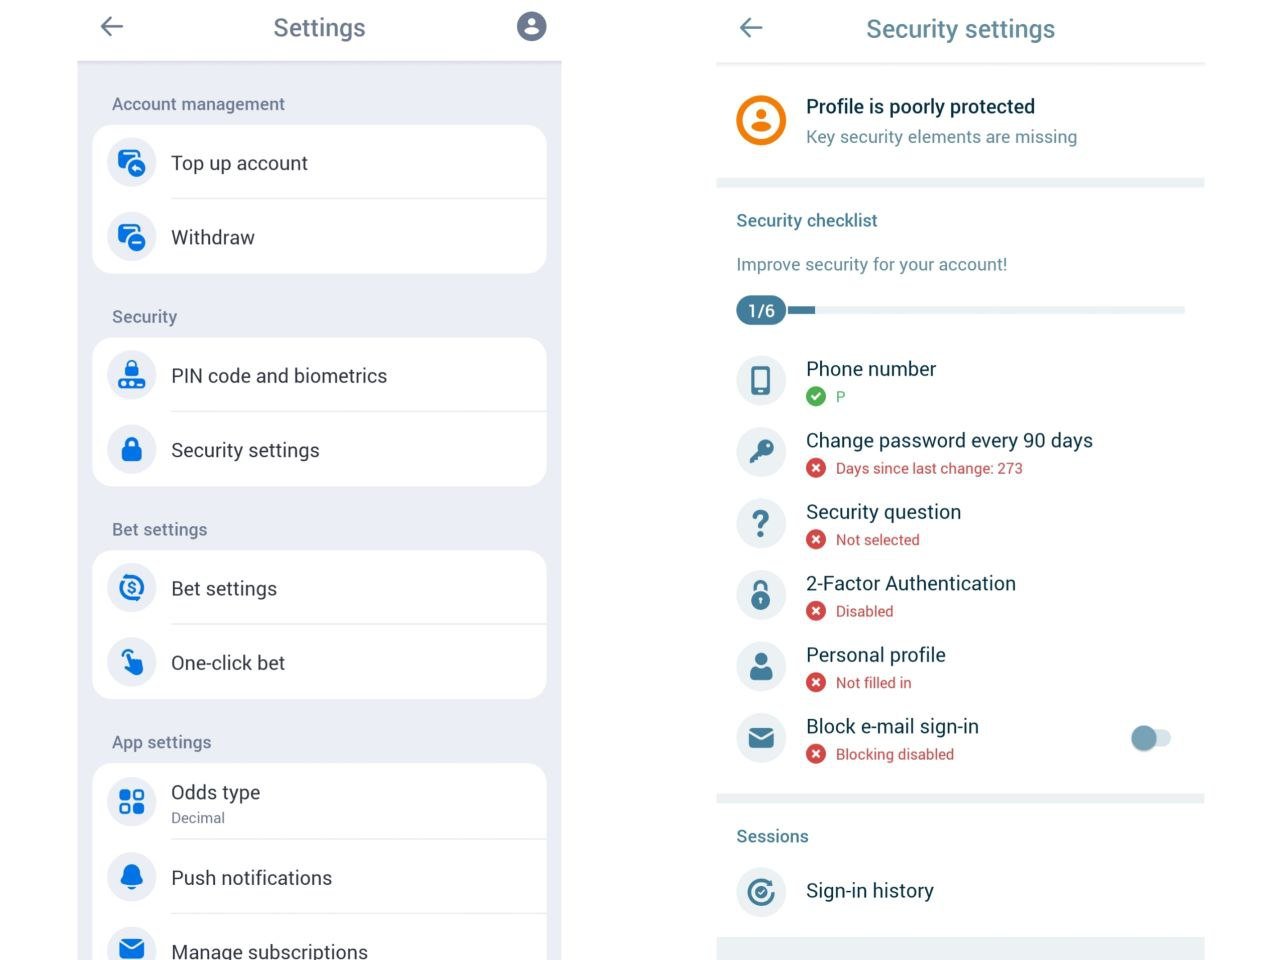Open Personal profile checklist item
Image resolution: width=1280 pixels, height=960 pixels.
coord(960,667)
